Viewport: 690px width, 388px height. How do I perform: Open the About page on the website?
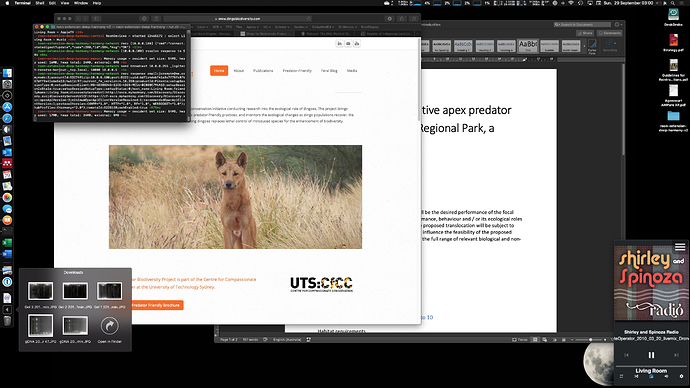tap(239, 70)
